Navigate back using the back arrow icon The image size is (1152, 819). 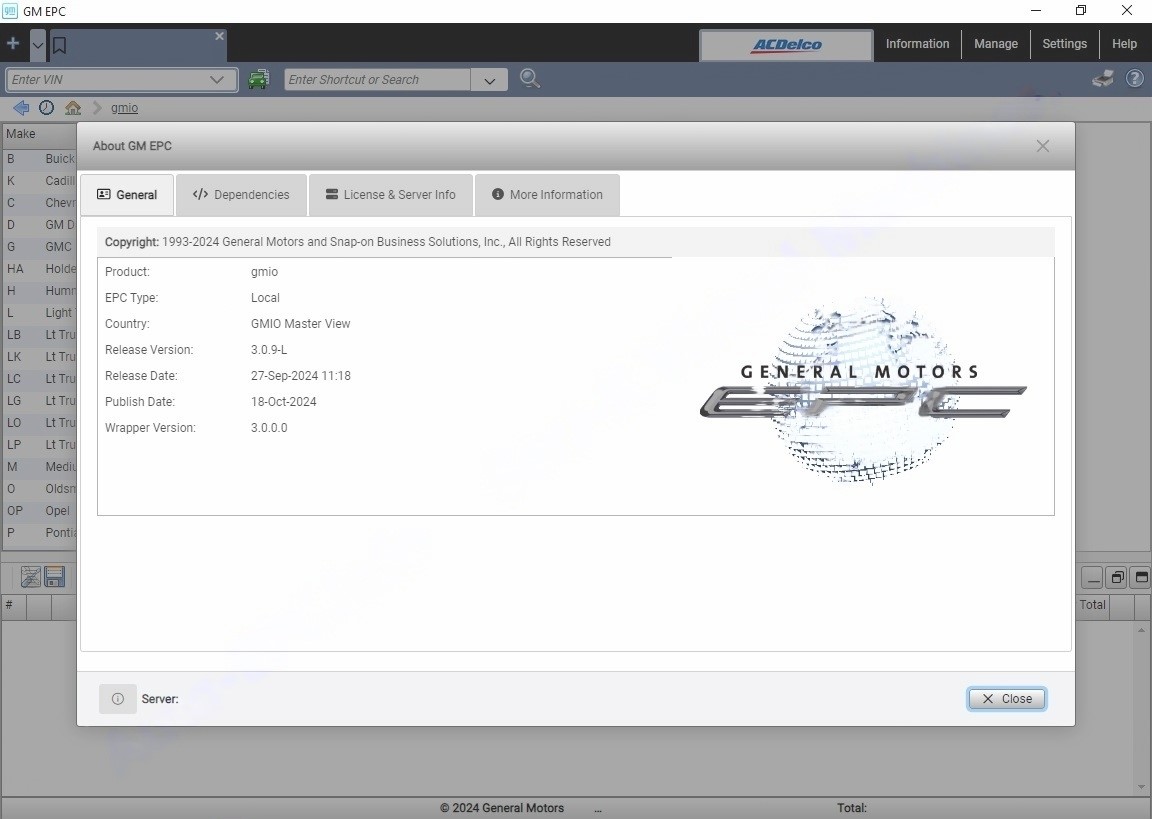click(x=20, y=108)
